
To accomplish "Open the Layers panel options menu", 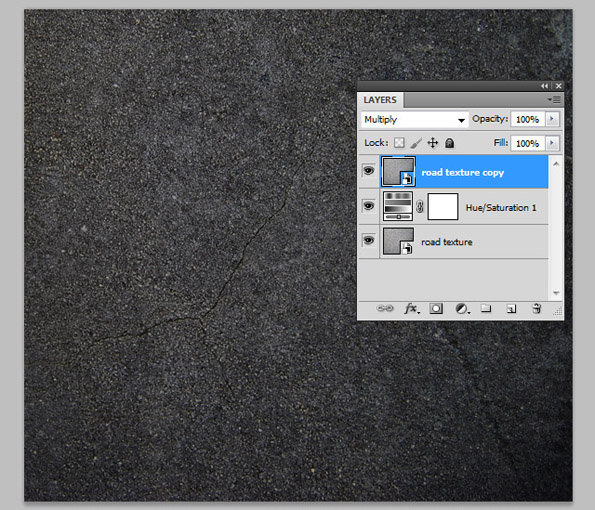I will pyautogui.click(x=554, y=100).
